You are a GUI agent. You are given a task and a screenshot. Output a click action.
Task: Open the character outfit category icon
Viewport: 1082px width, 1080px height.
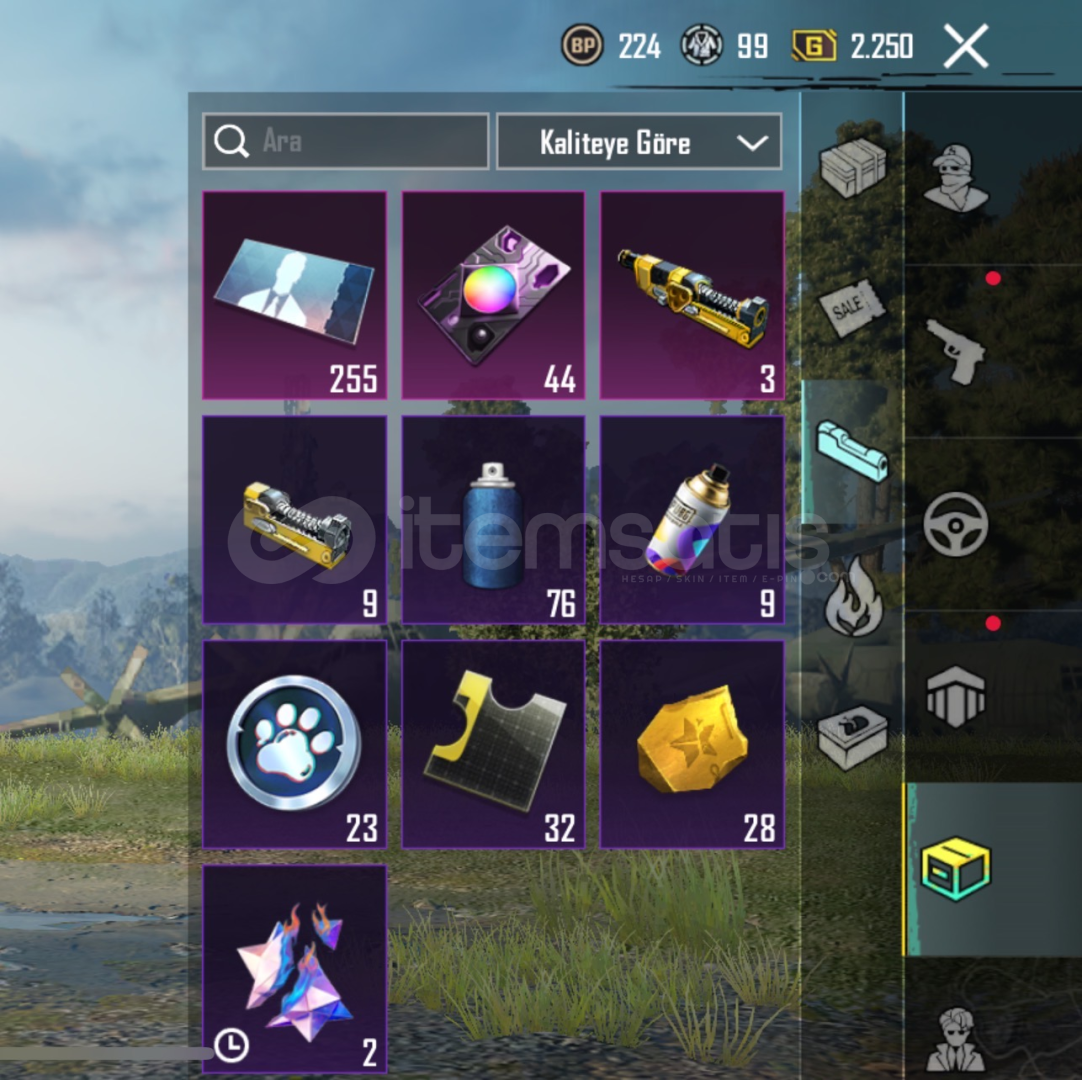click(x=956, y=178)
